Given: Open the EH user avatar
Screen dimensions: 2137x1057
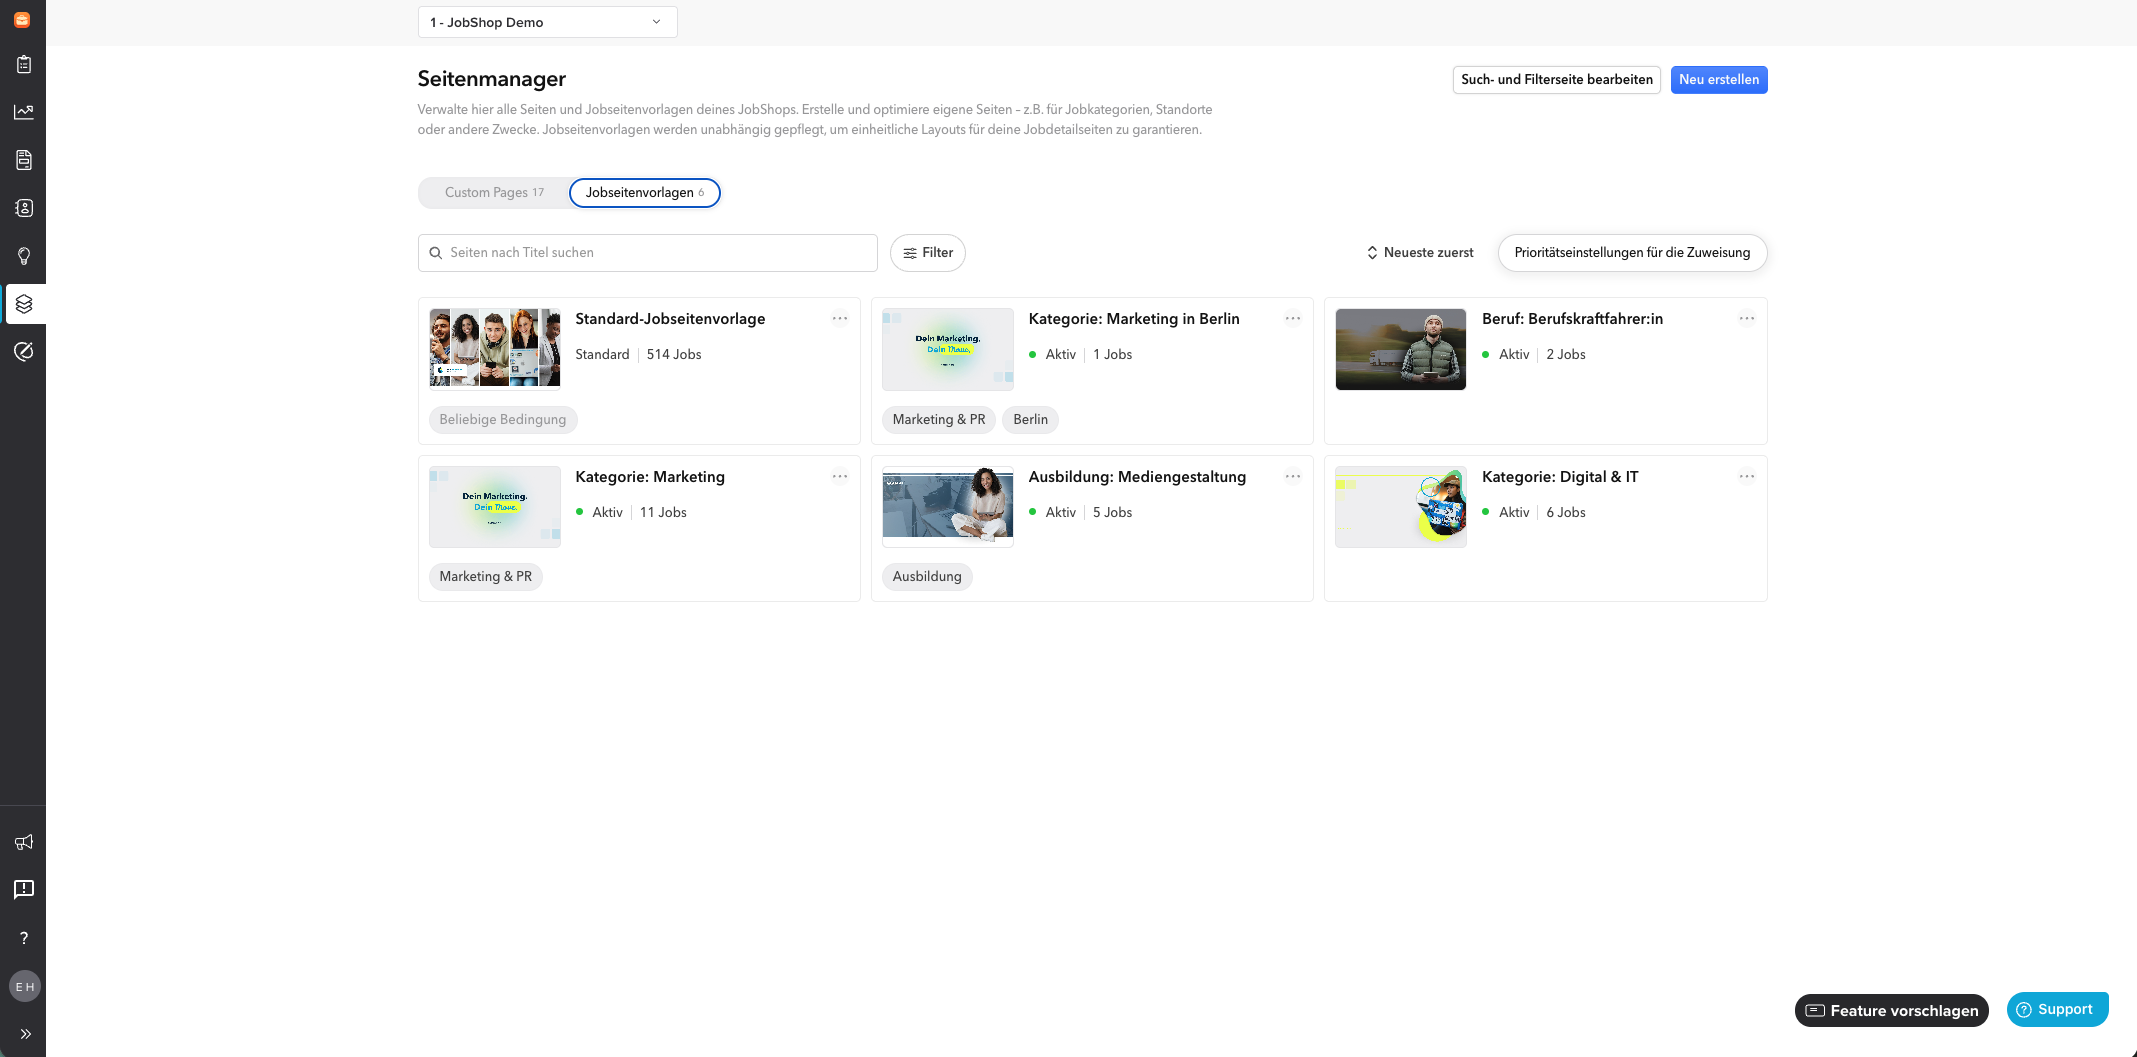Looking at the screenshot, I should (x=25, y=987).
